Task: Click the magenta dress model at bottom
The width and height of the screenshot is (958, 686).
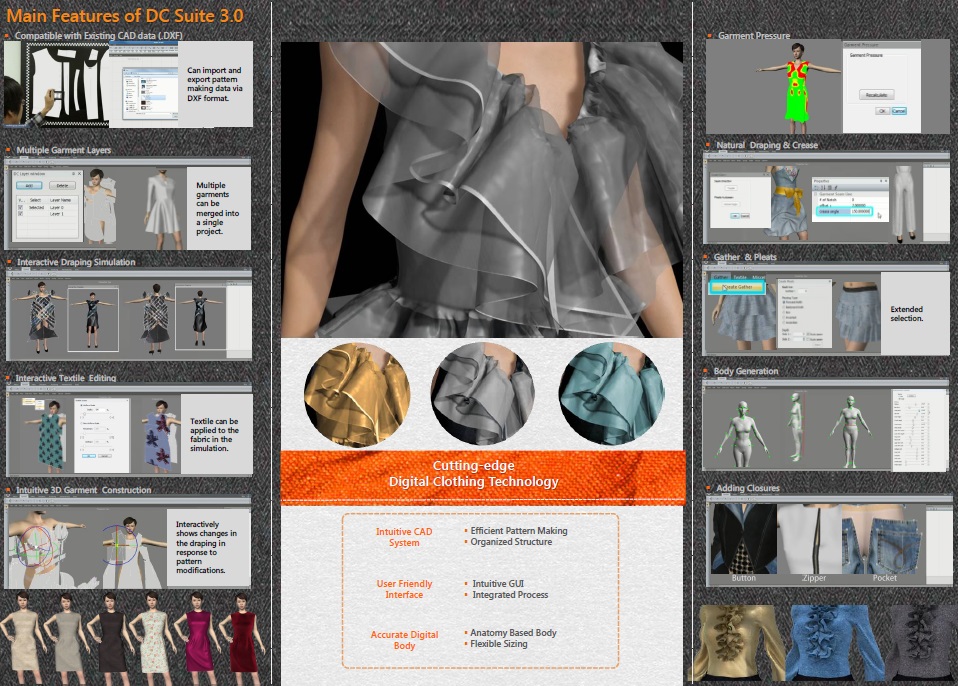Action: [x=197, y=637]
